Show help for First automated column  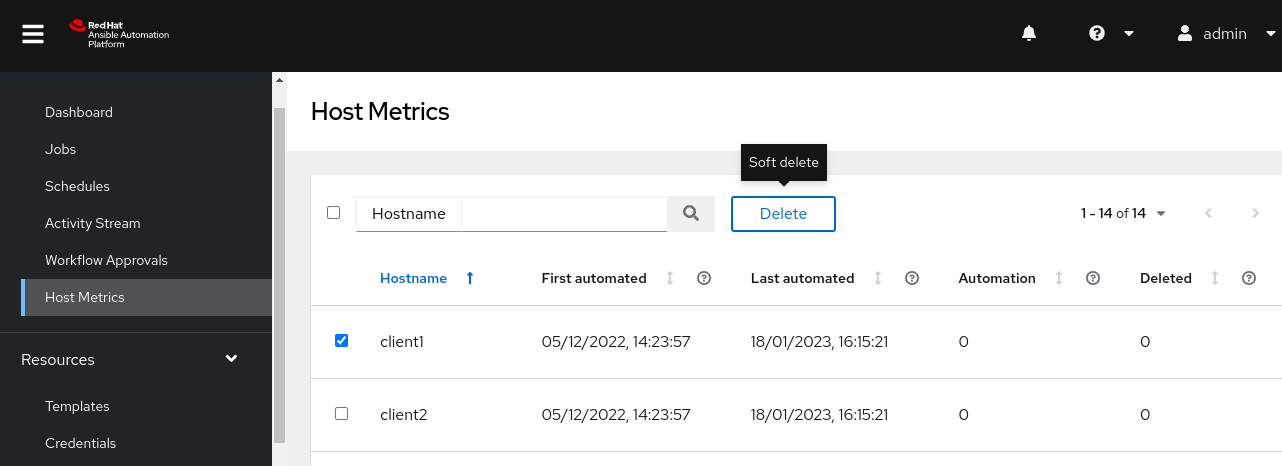click(x=704, y=278)
